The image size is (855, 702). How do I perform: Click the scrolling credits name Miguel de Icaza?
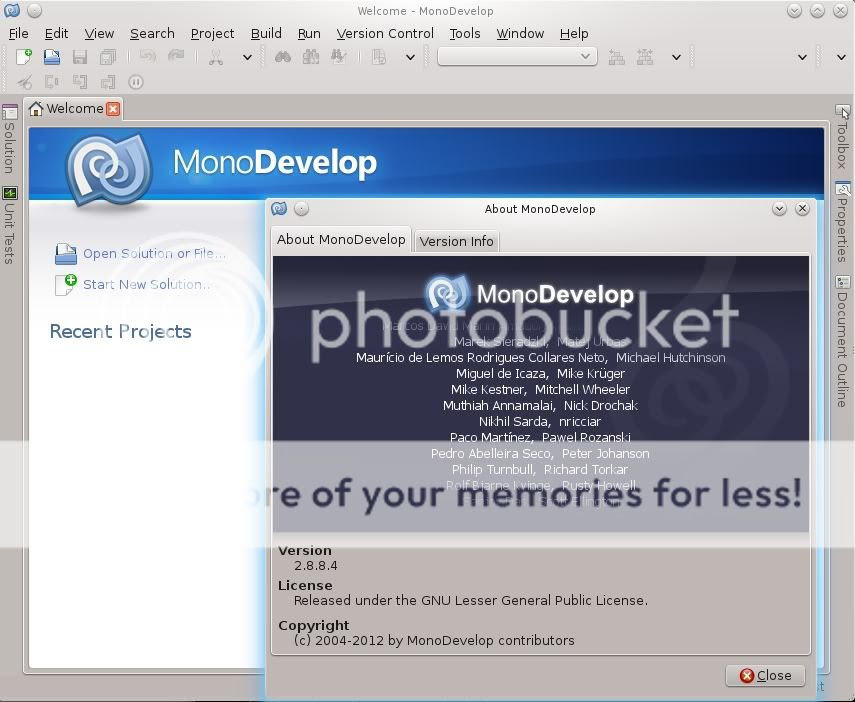click(501, 374)
